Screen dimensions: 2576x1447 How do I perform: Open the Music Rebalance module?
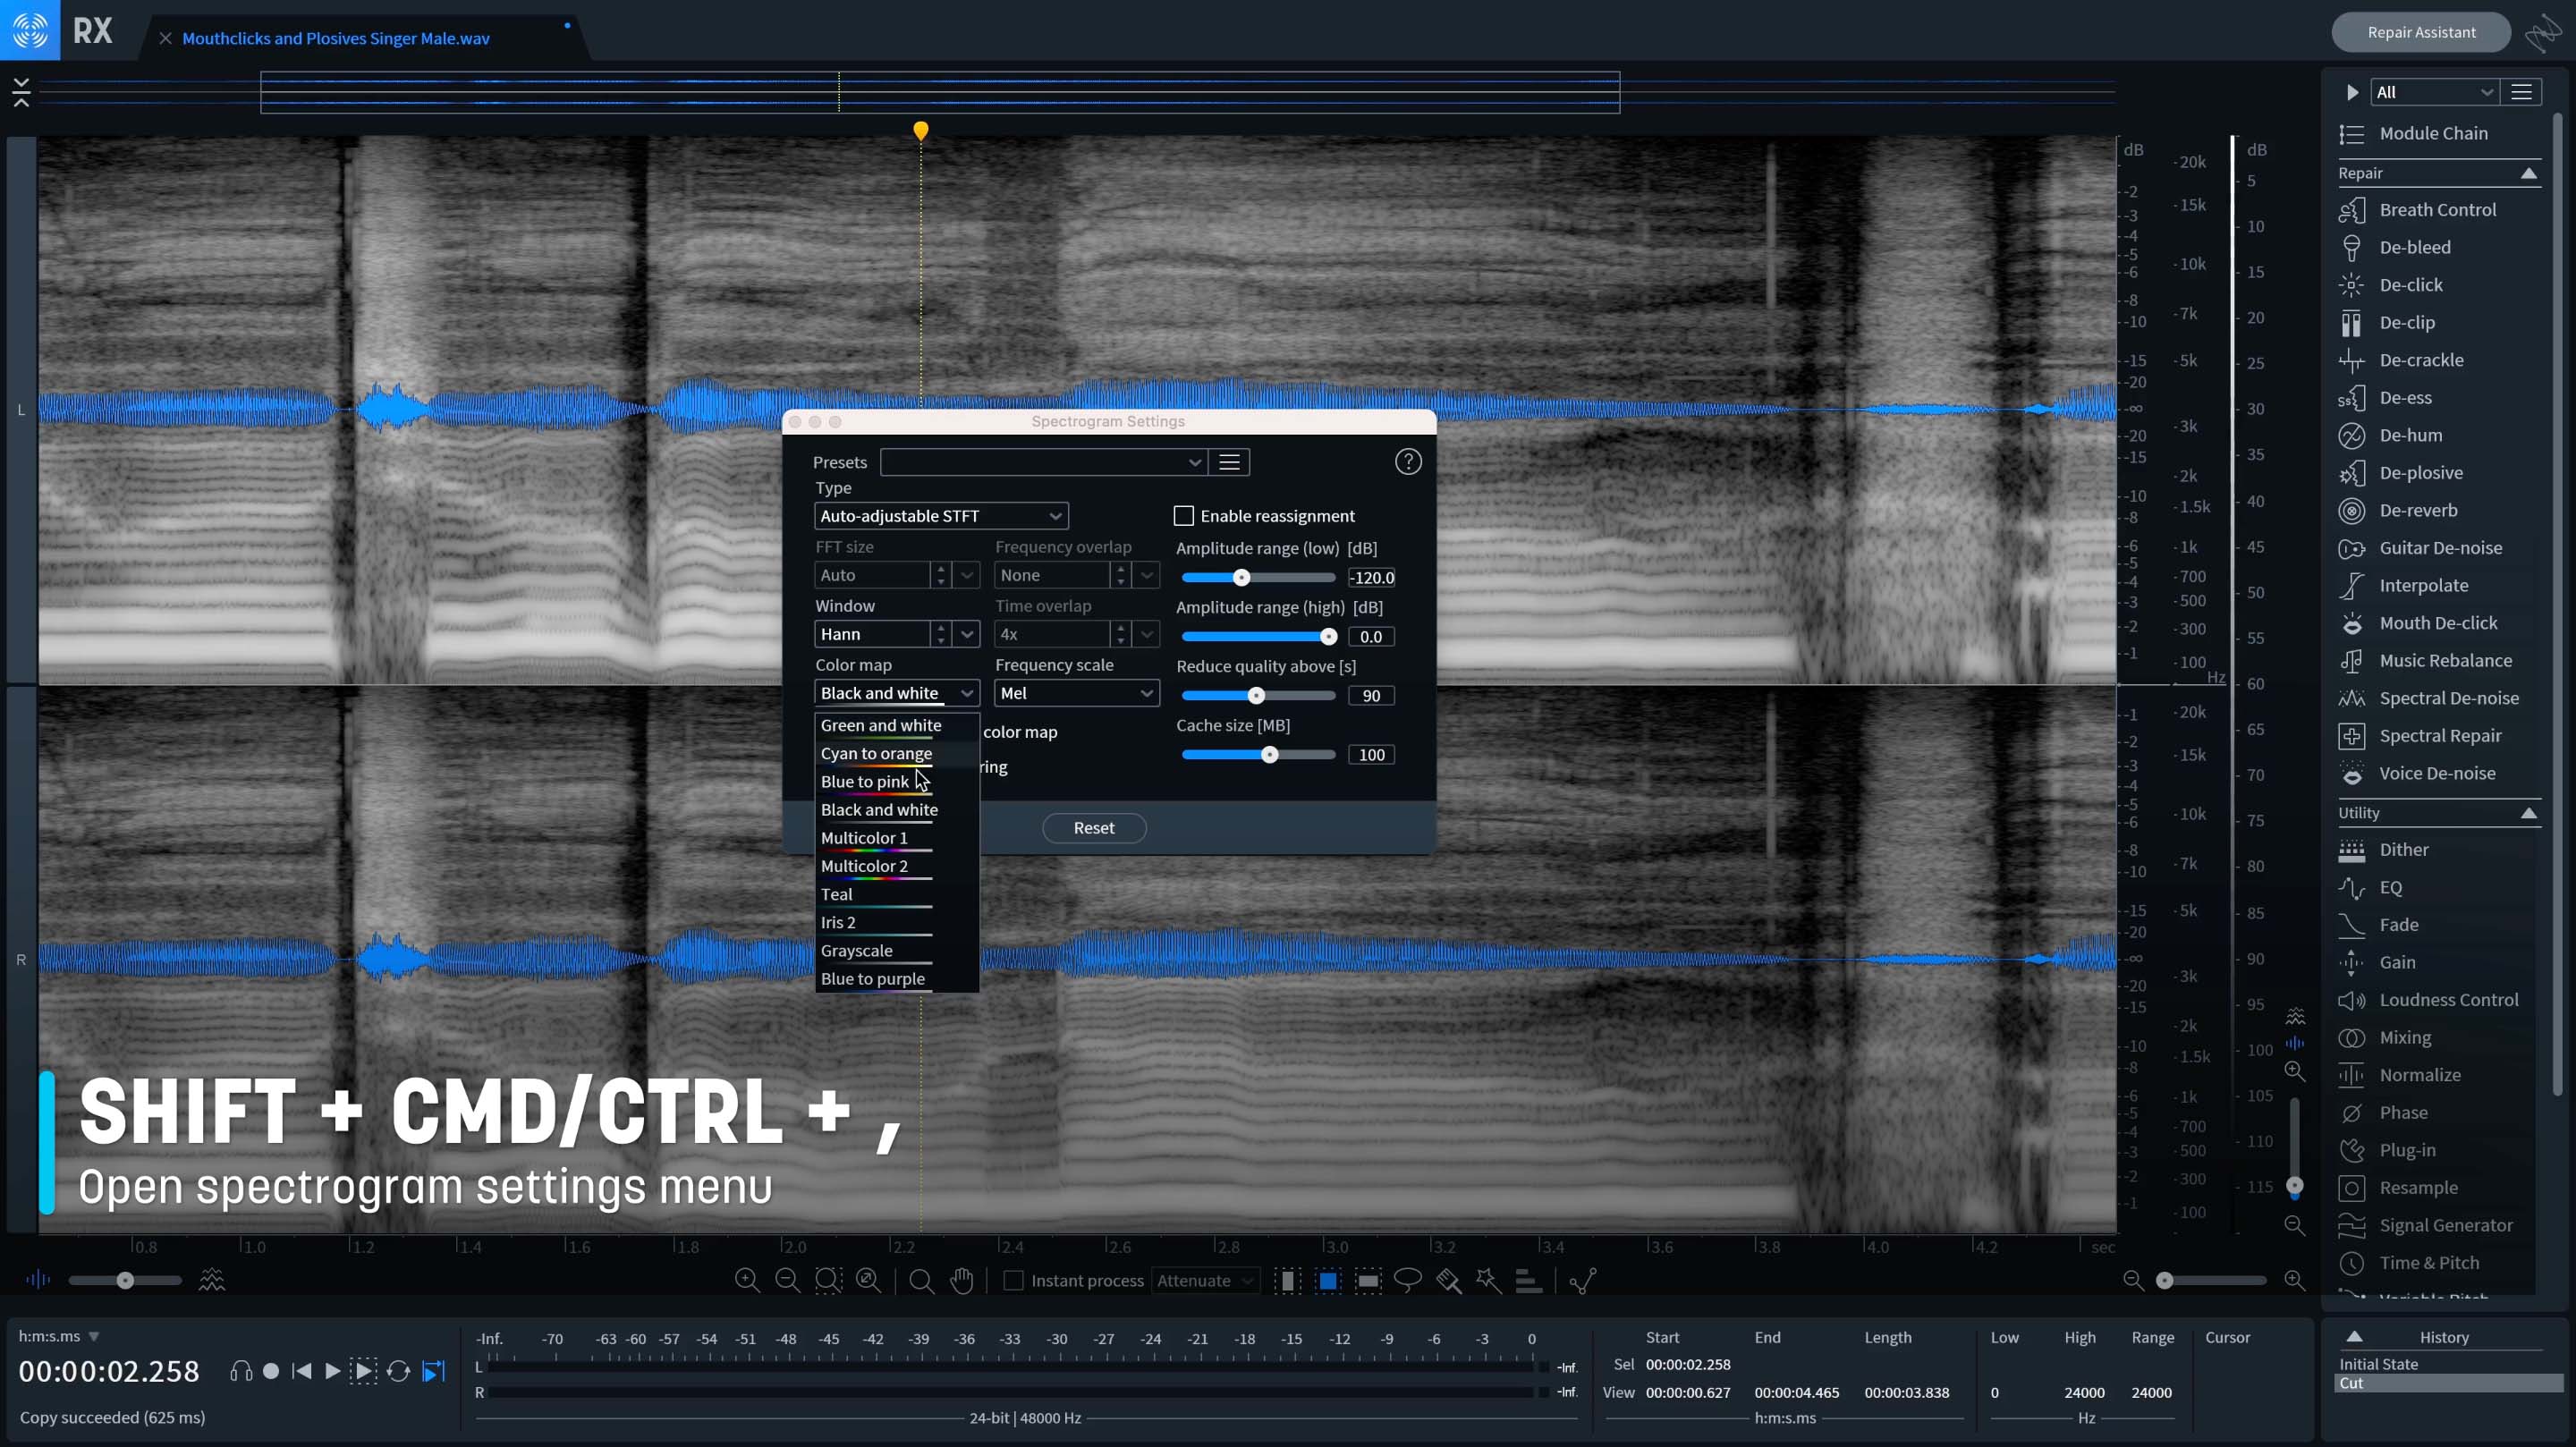pyautogui.click(x=2445, y=661)
